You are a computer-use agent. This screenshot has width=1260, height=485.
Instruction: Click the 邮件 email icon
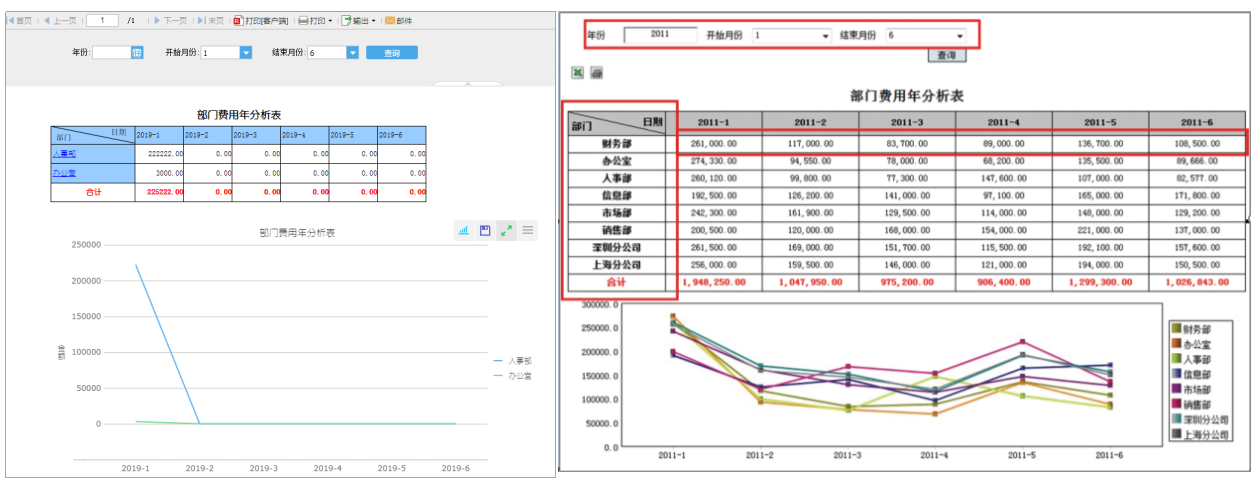tap(398, 20)
